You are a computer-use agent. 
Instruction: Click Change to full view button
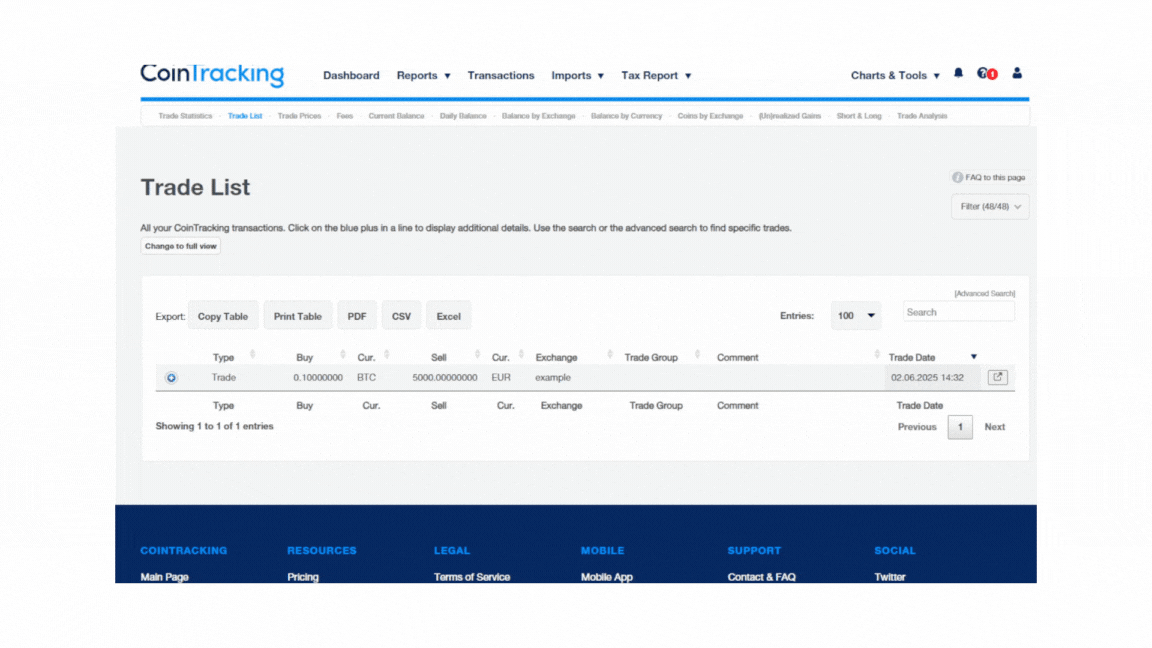coord(181,246)
